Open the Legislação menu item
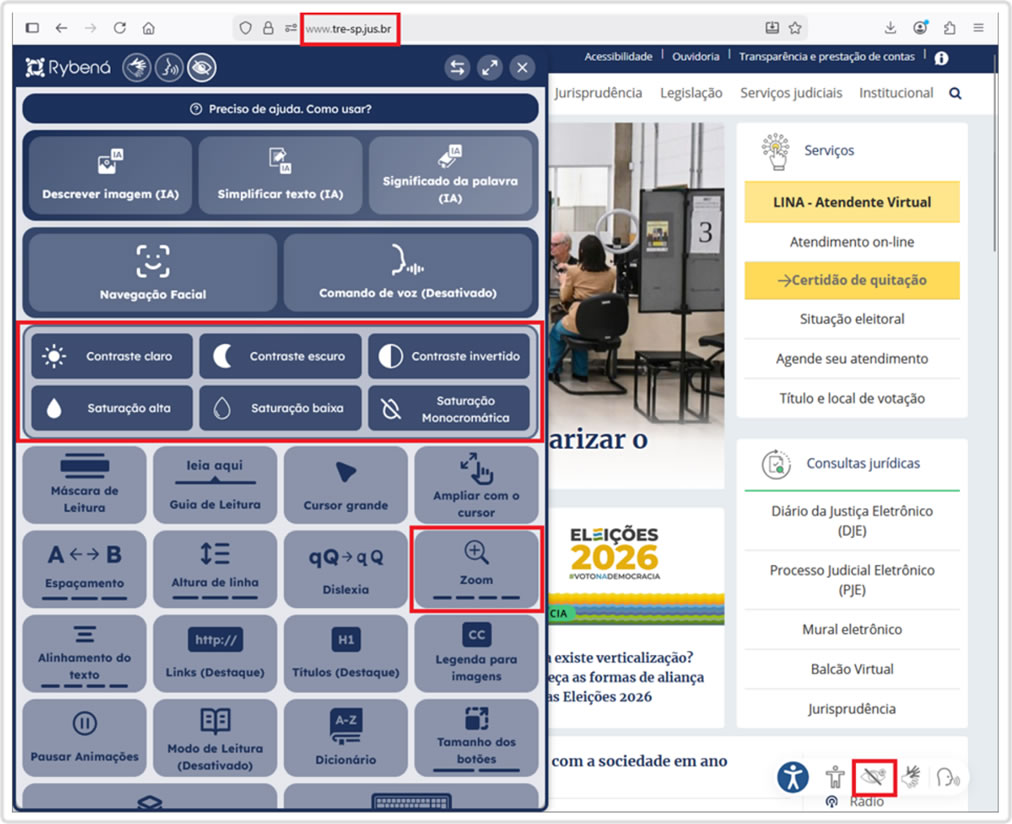 [691, 93]
